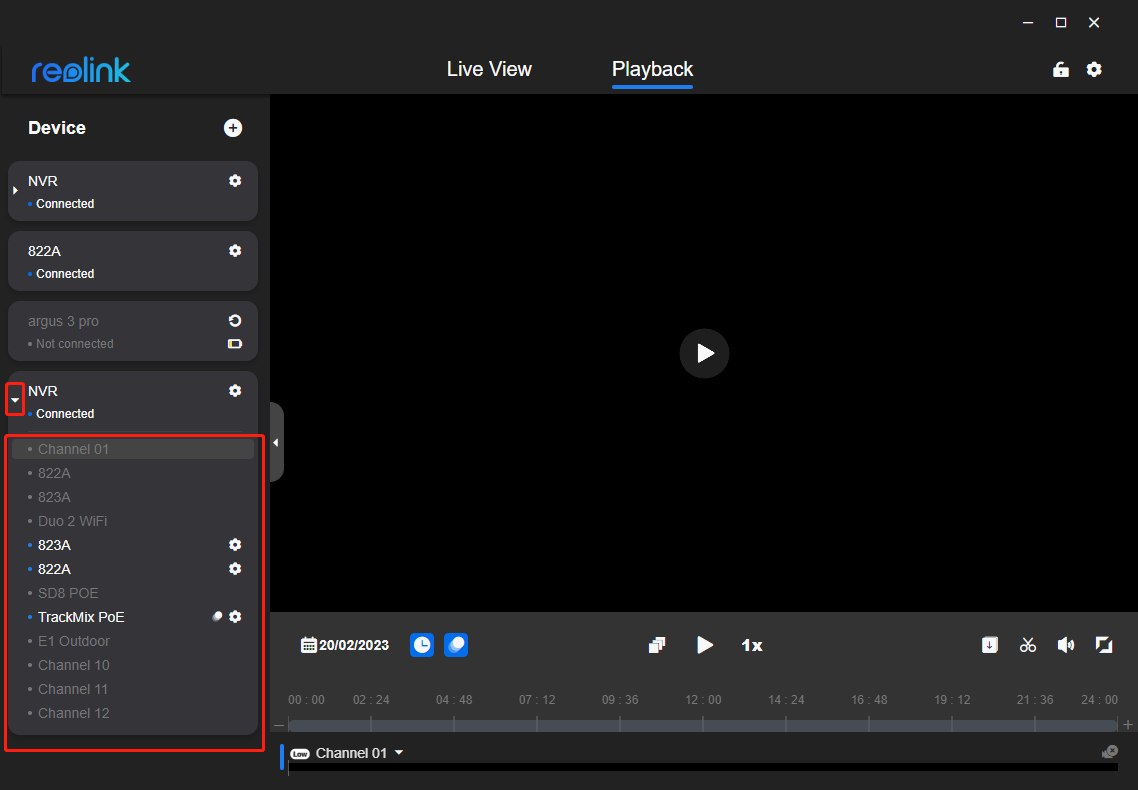Click the reolink logo

(81, 70)
